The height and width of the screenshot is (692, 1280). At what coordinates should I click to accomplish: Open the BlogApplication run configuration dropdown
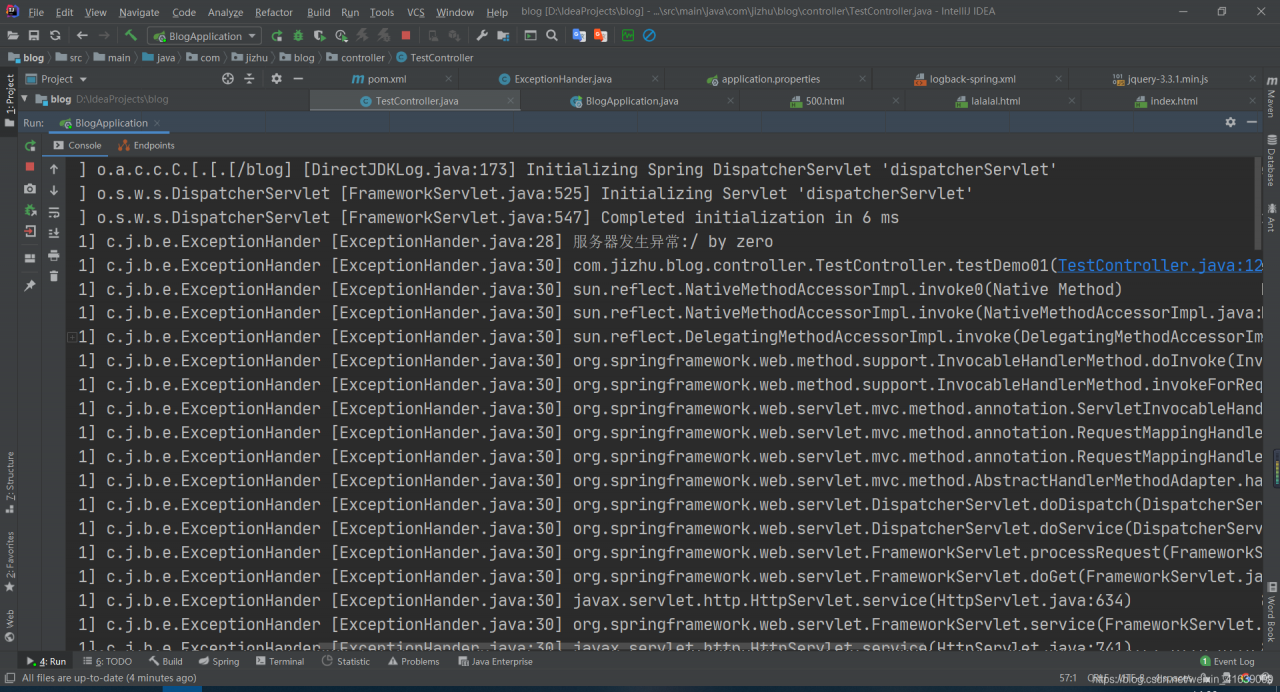pyautogui.click(x=204, y=36)
